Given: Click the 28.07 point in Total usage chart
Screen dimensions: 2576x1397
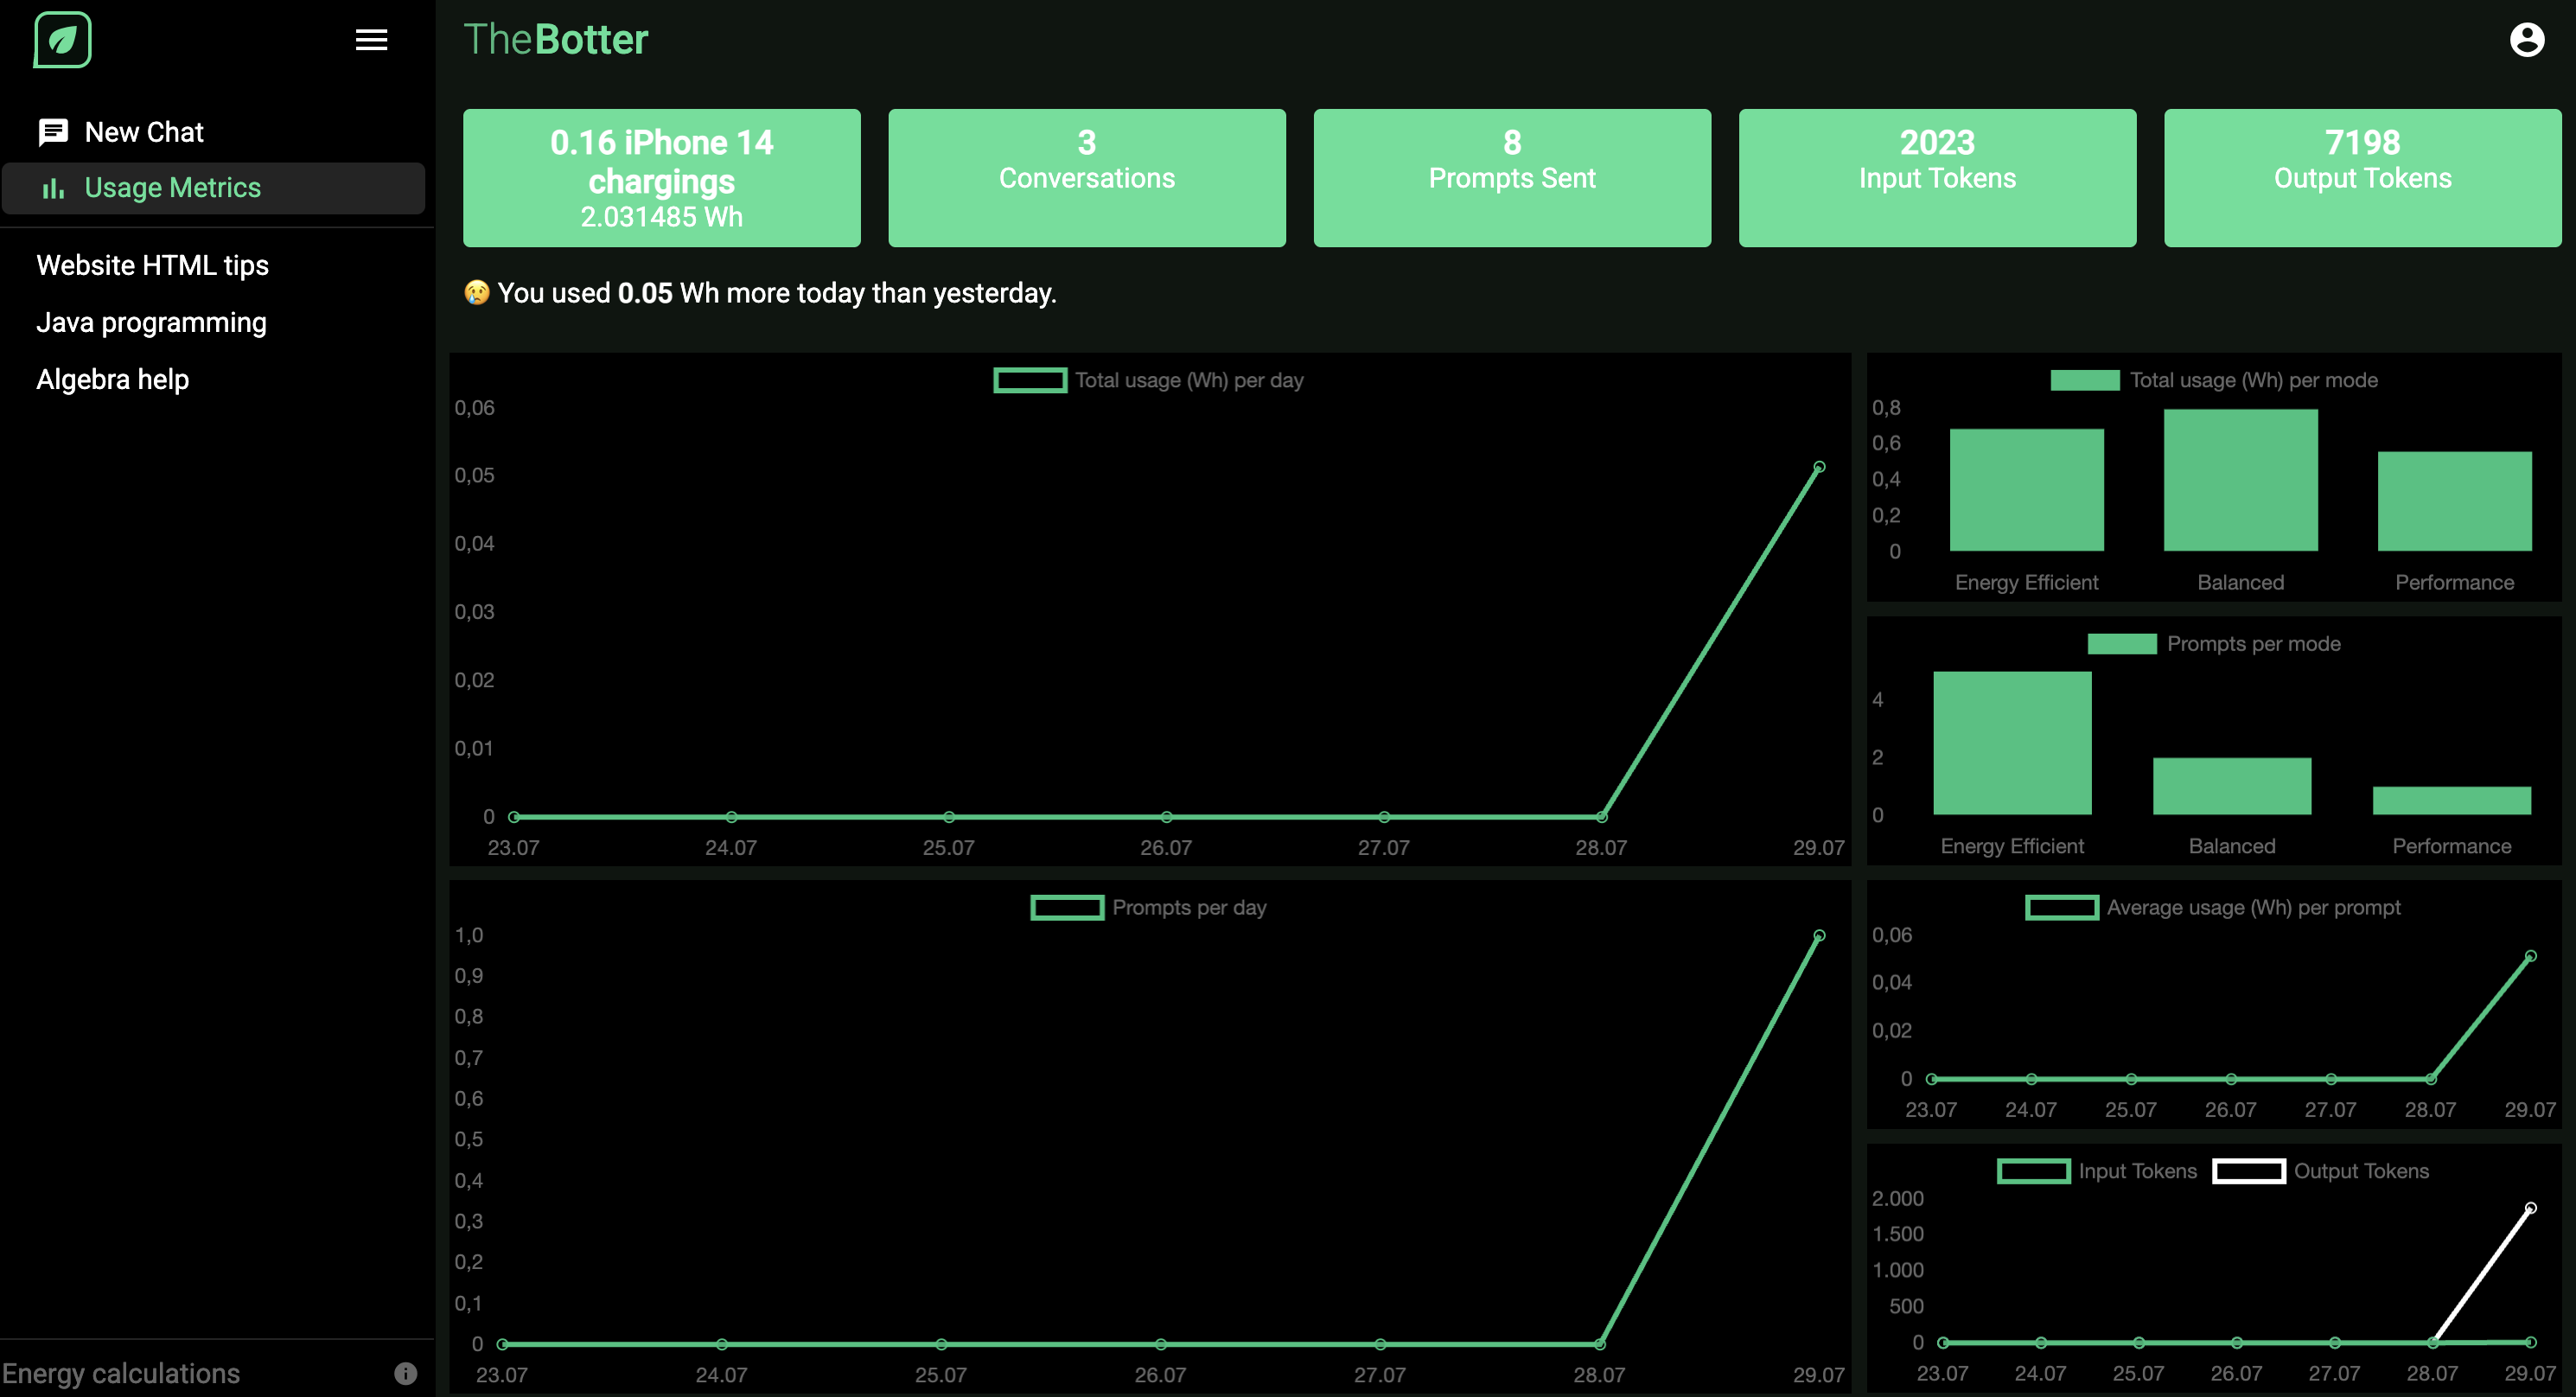Looking at the screenshot, I should (x=1601, y=817).
